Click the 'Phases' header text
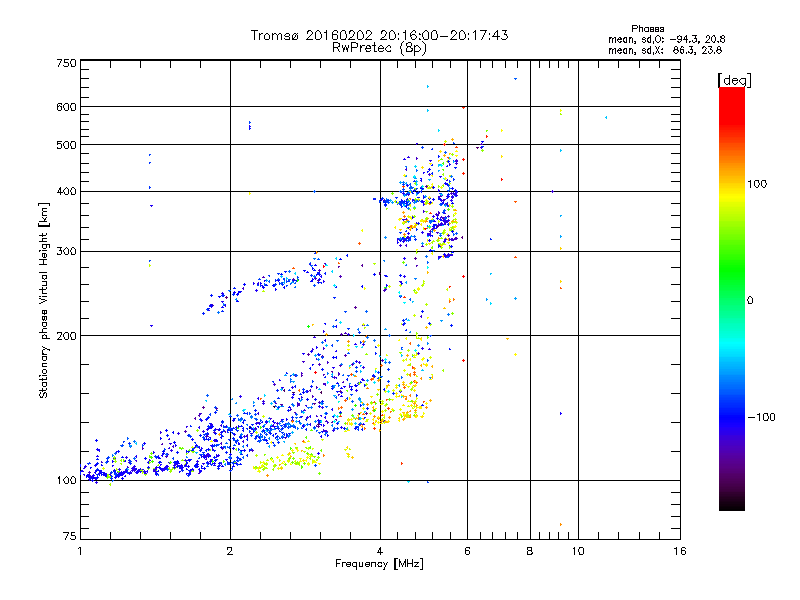The height and width of the screenshot is (600, 800). coord(647,29)
